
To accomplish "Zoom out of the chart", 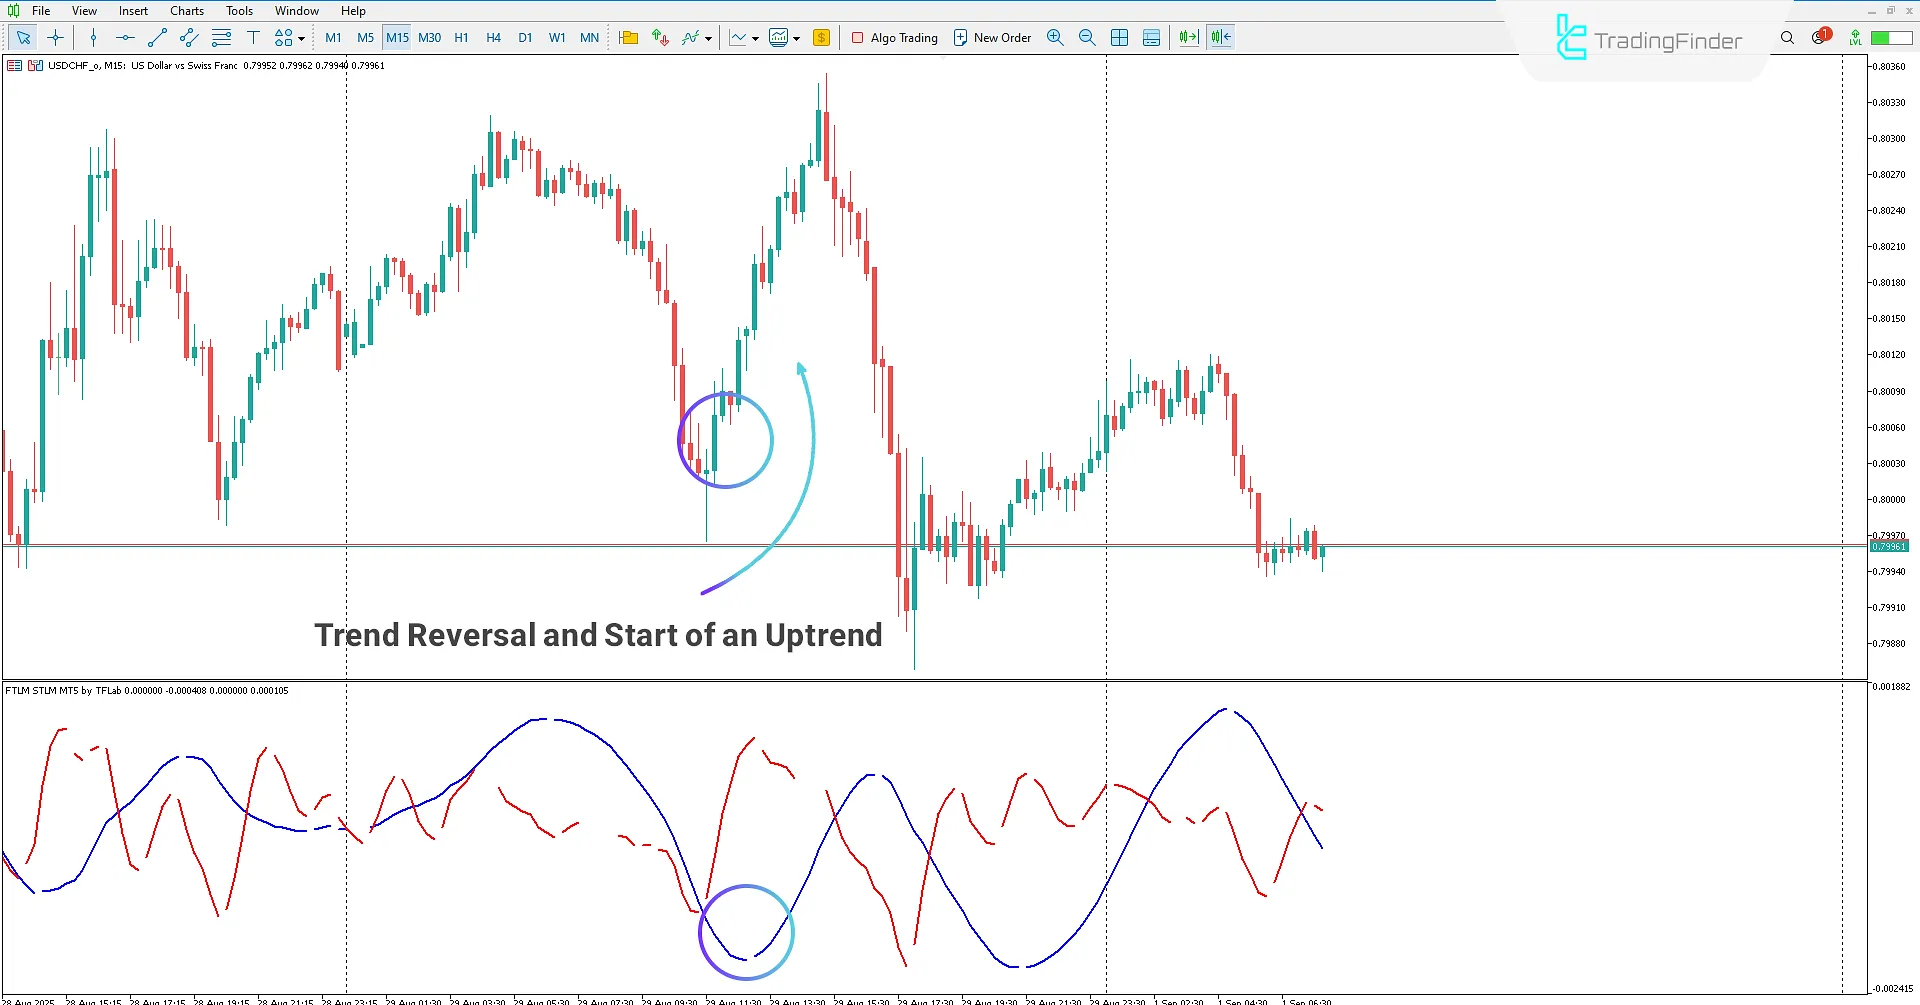I will click(1087, 38).
